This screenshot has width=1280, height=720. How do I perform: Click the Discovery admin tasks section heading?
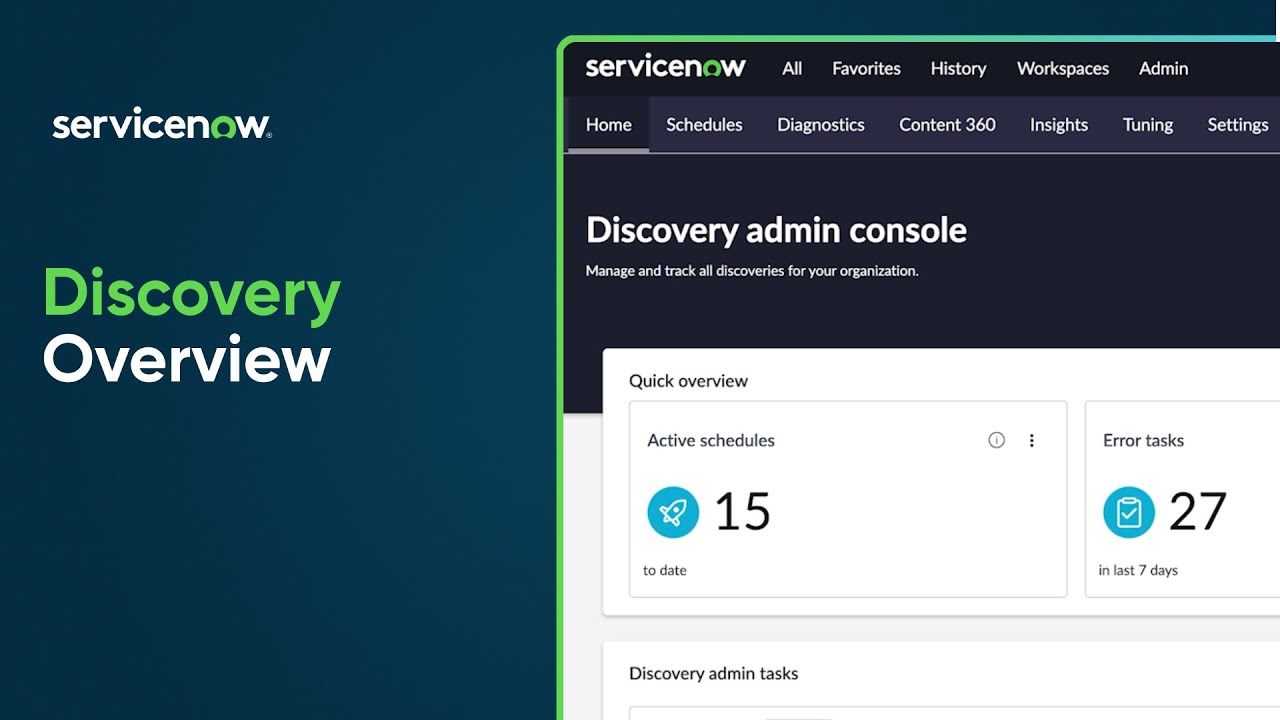(x=713, y=673)
